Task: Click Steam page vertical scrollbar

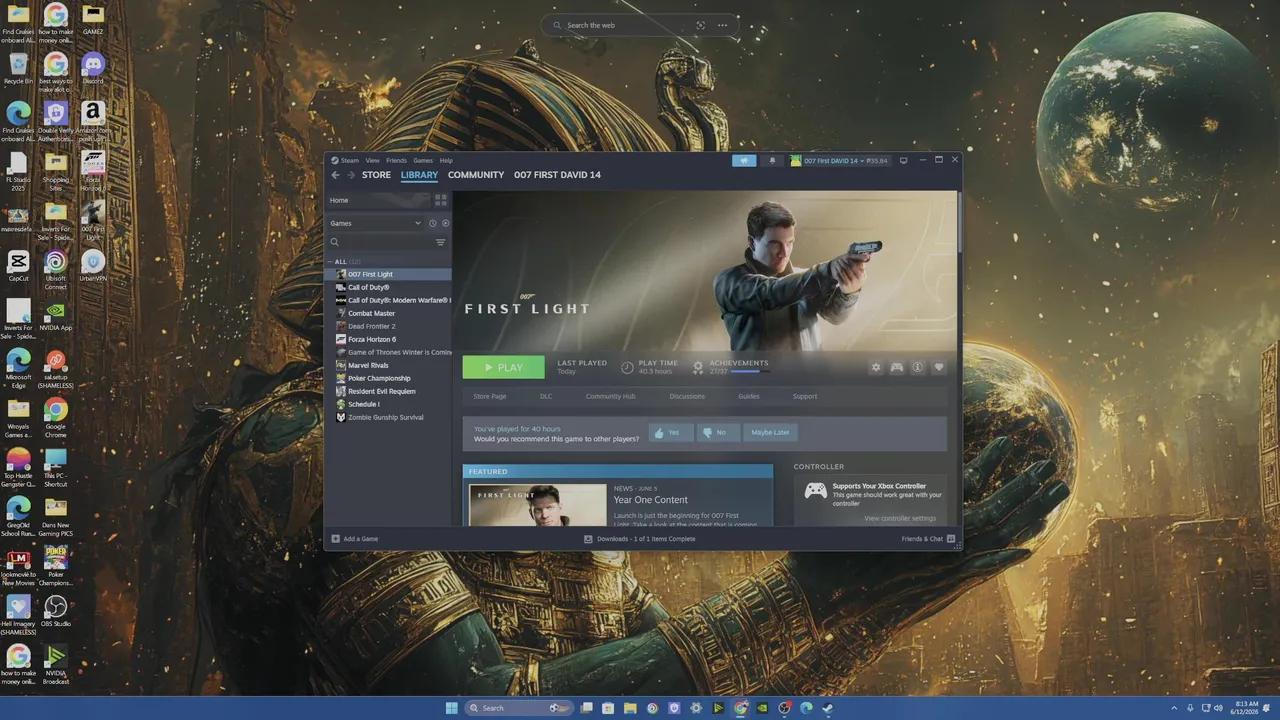Action: point(958,222)
